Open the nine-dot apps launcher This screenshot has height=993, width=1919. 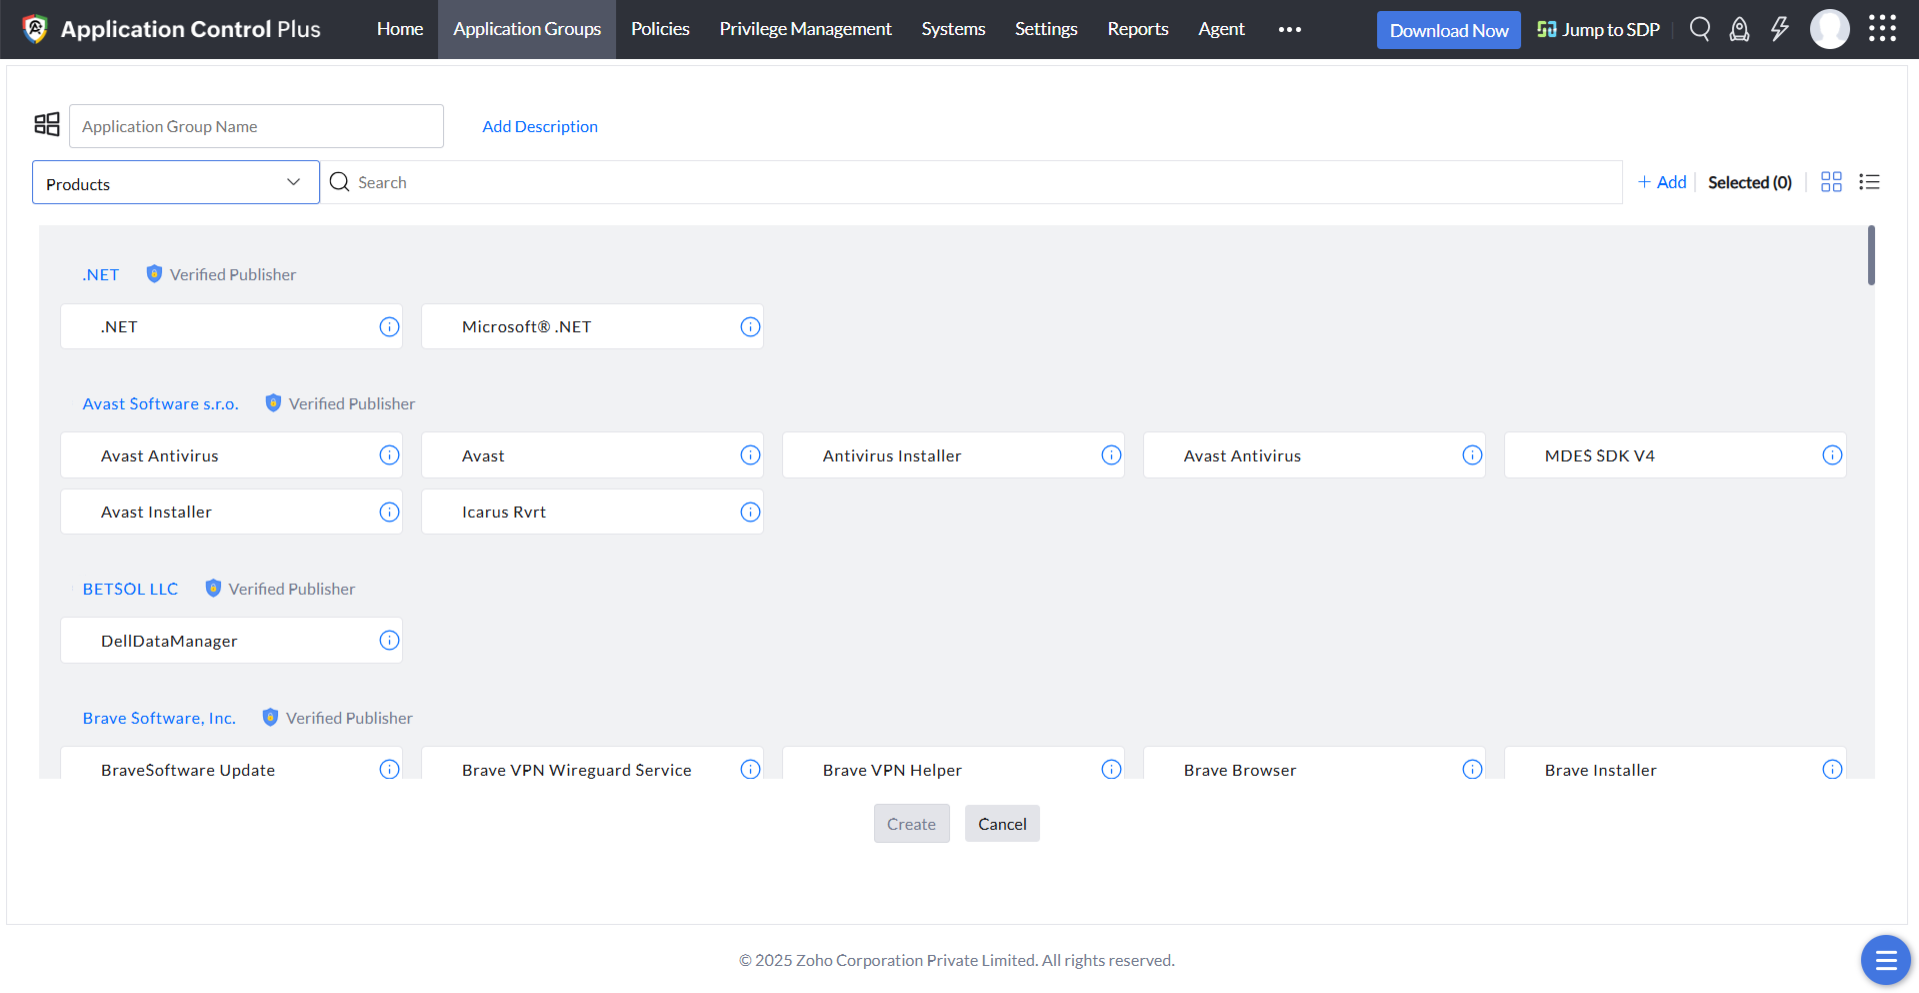1882,29
